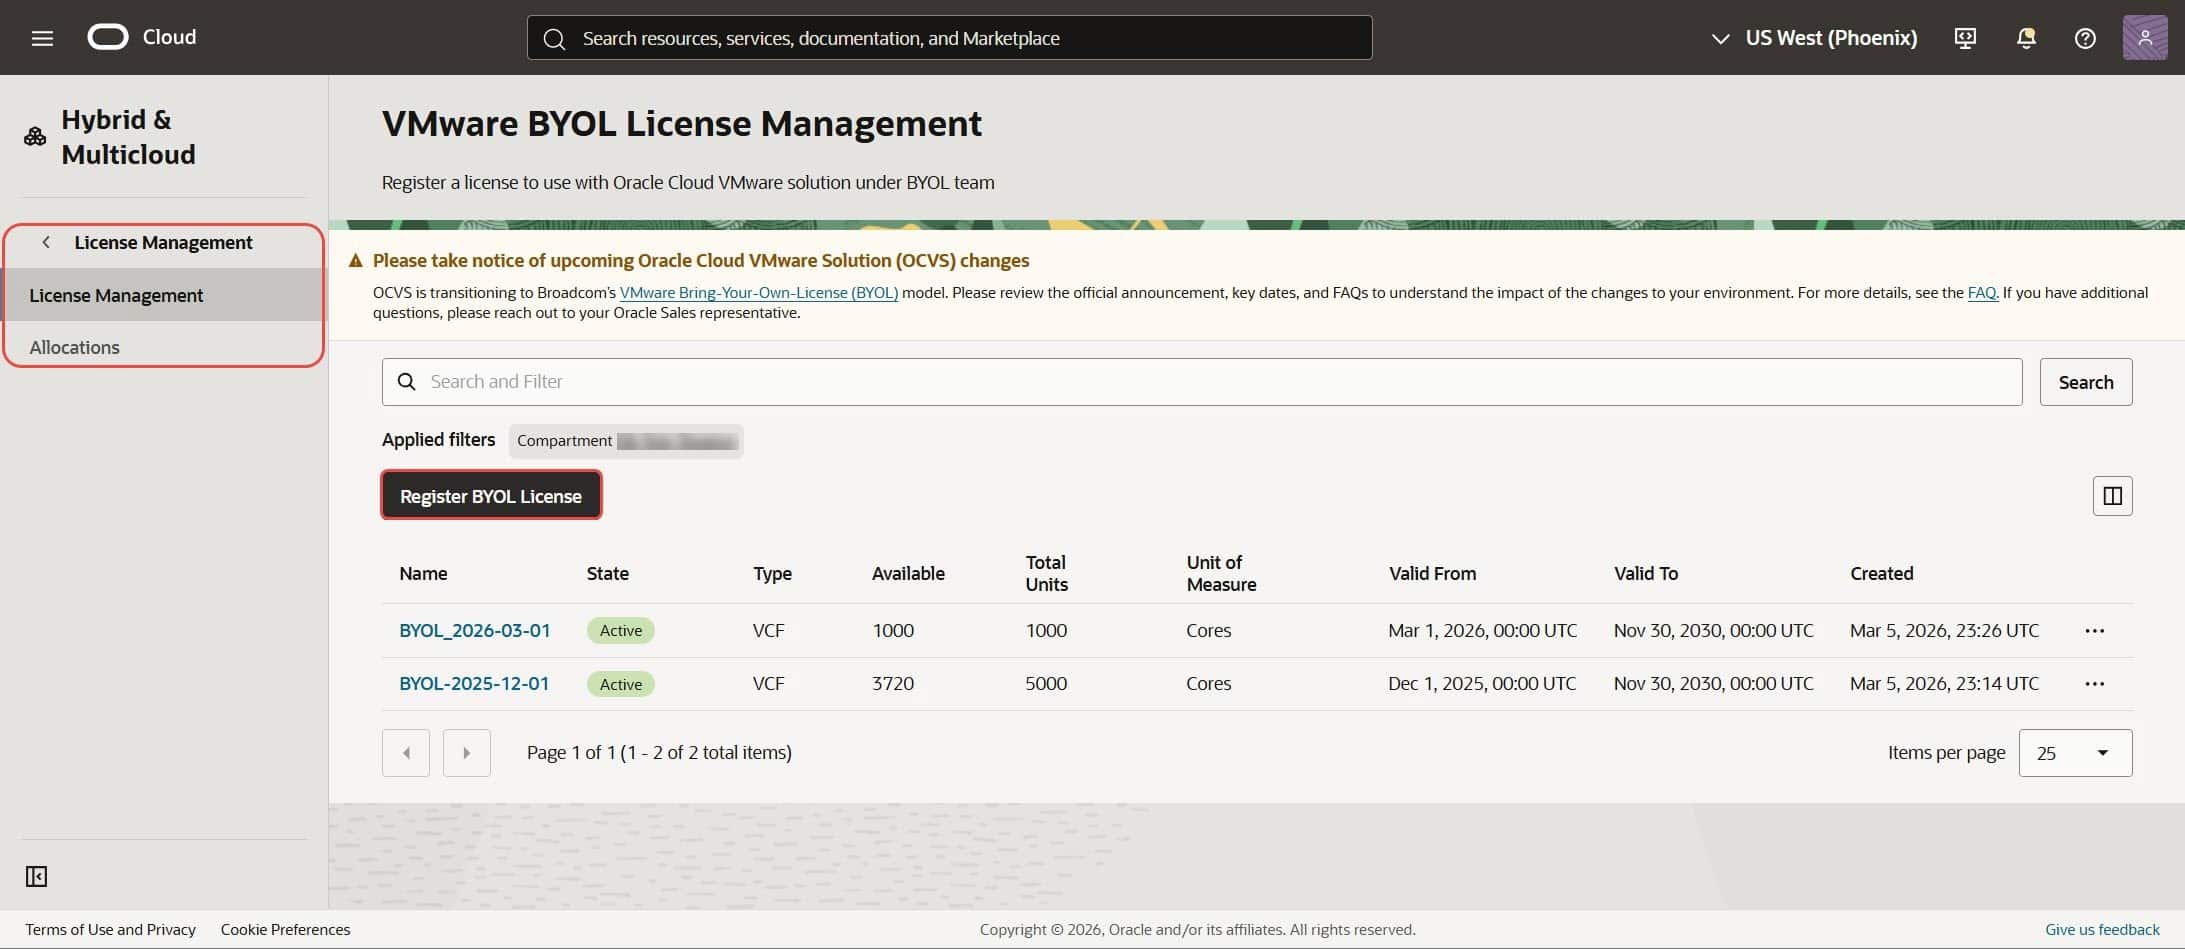Open the notifications bell
Viewport: 2185px width, 949px height.
tap(2026, 37)
